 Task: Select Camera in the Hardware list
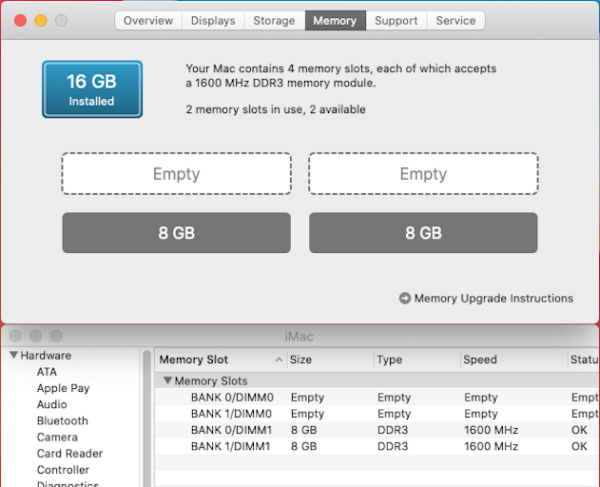pyautogui.click(x=57, y=437)
